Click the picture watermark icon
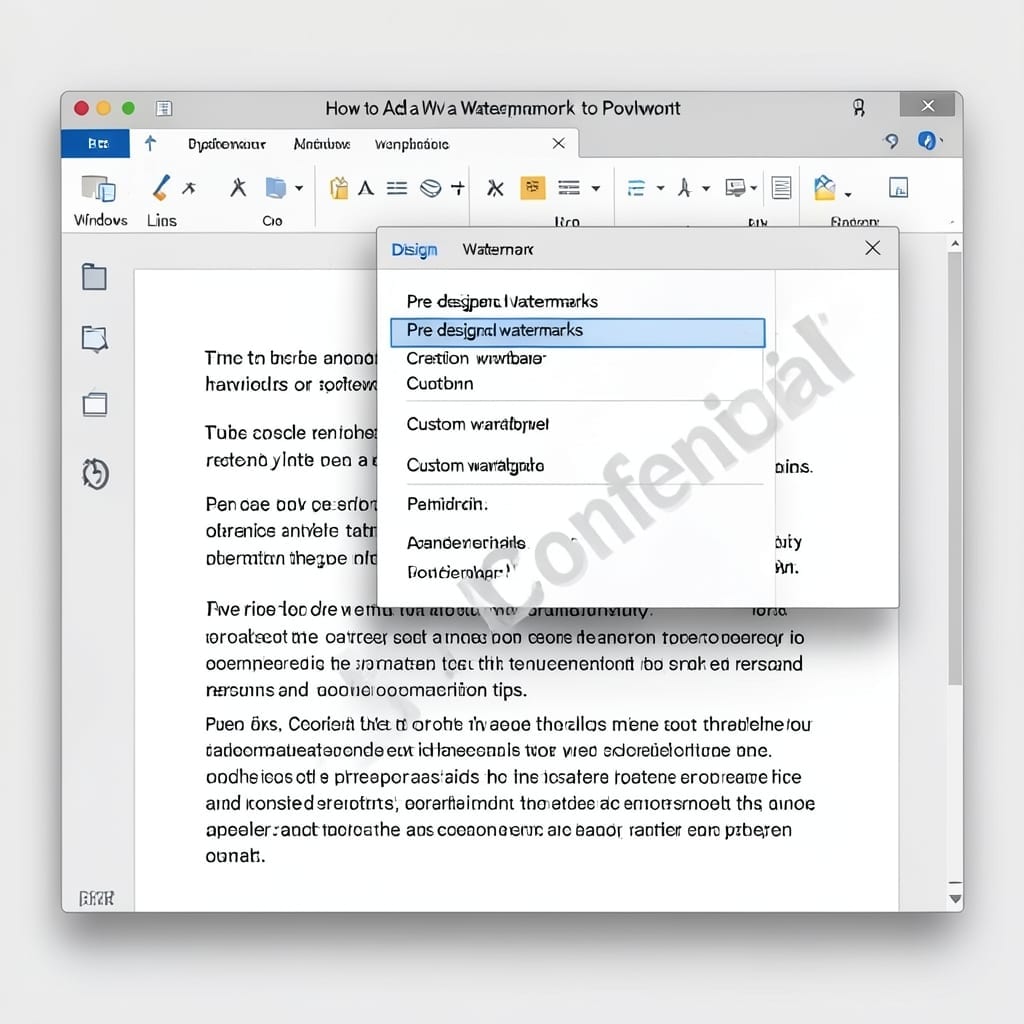The image size is (1024, 1024). (825, 188)
